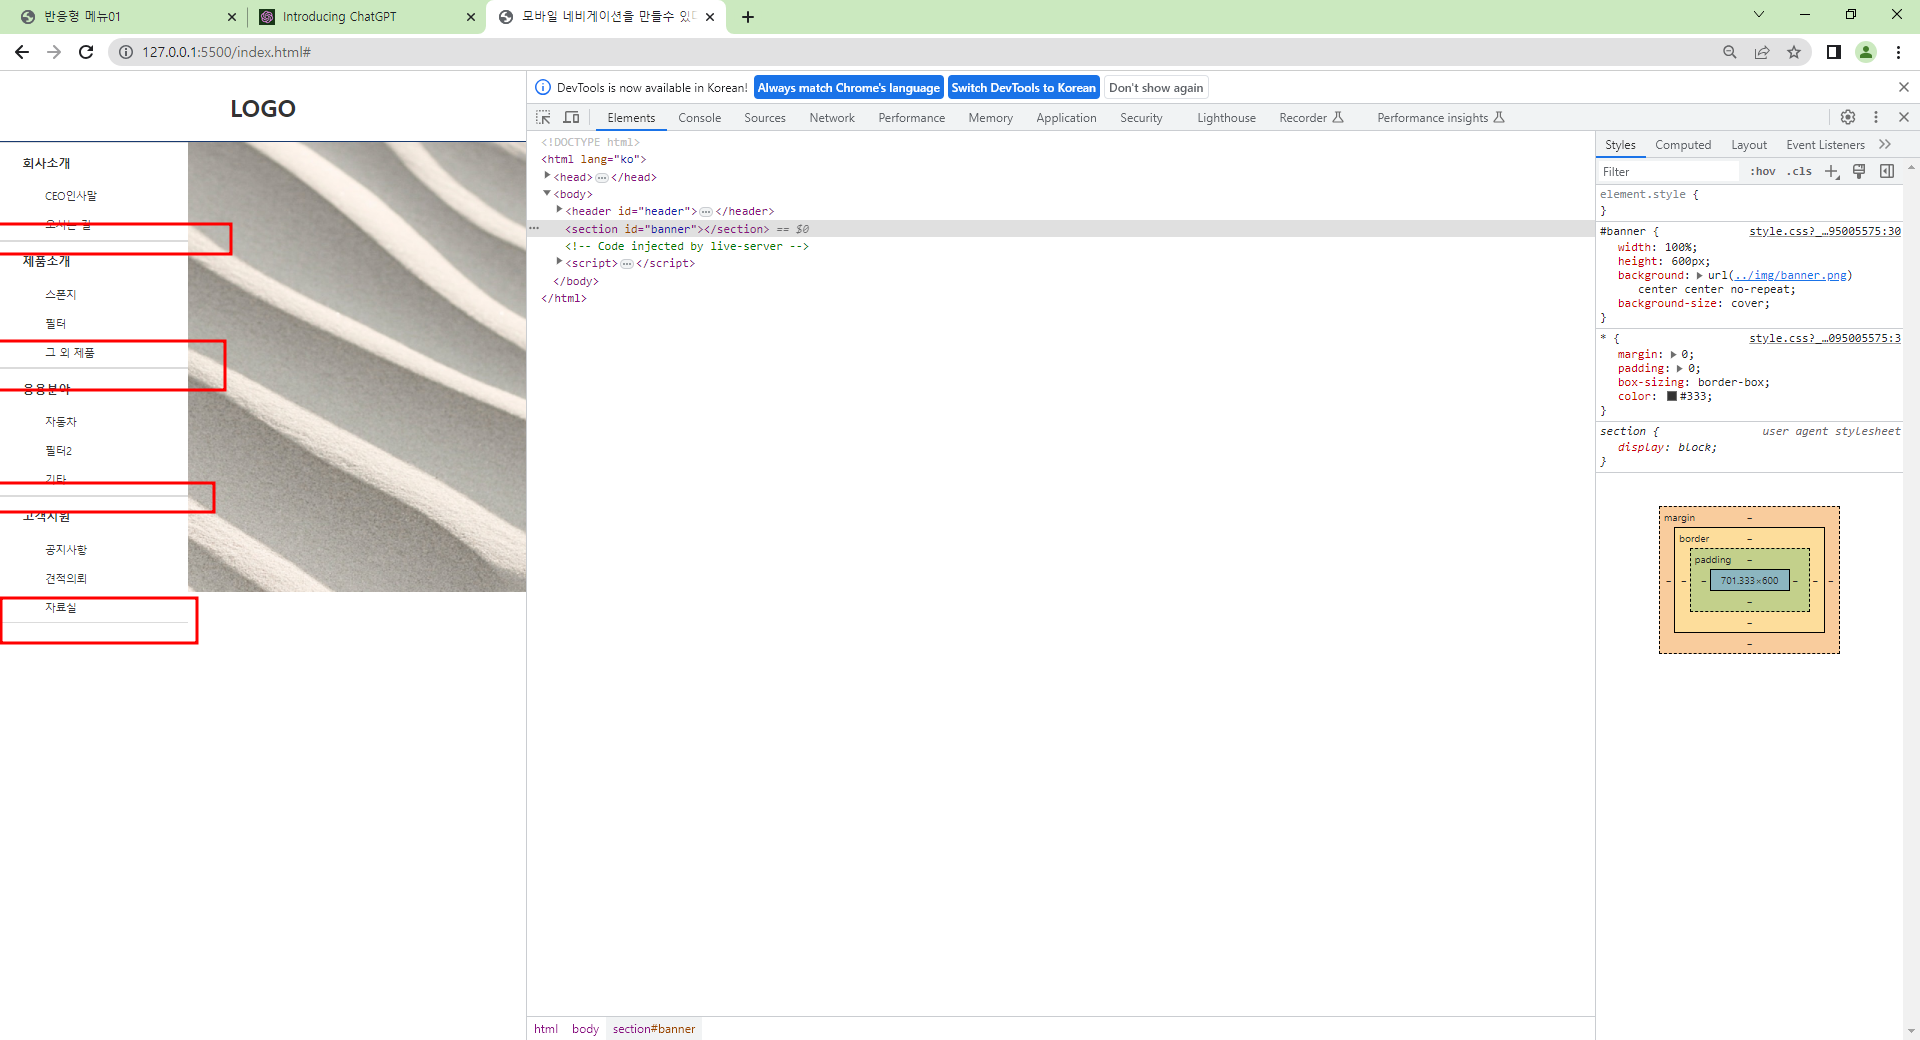Open DevTools customize menu (three dots)
The height and width of the screenshot is (1040, 1920).
[x=1876, y=117]
